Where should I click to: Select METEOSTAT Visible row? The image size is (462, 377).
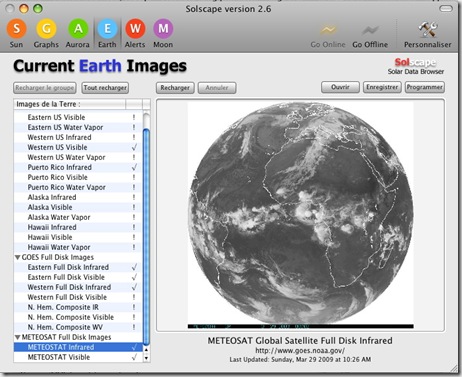(78, 357)
